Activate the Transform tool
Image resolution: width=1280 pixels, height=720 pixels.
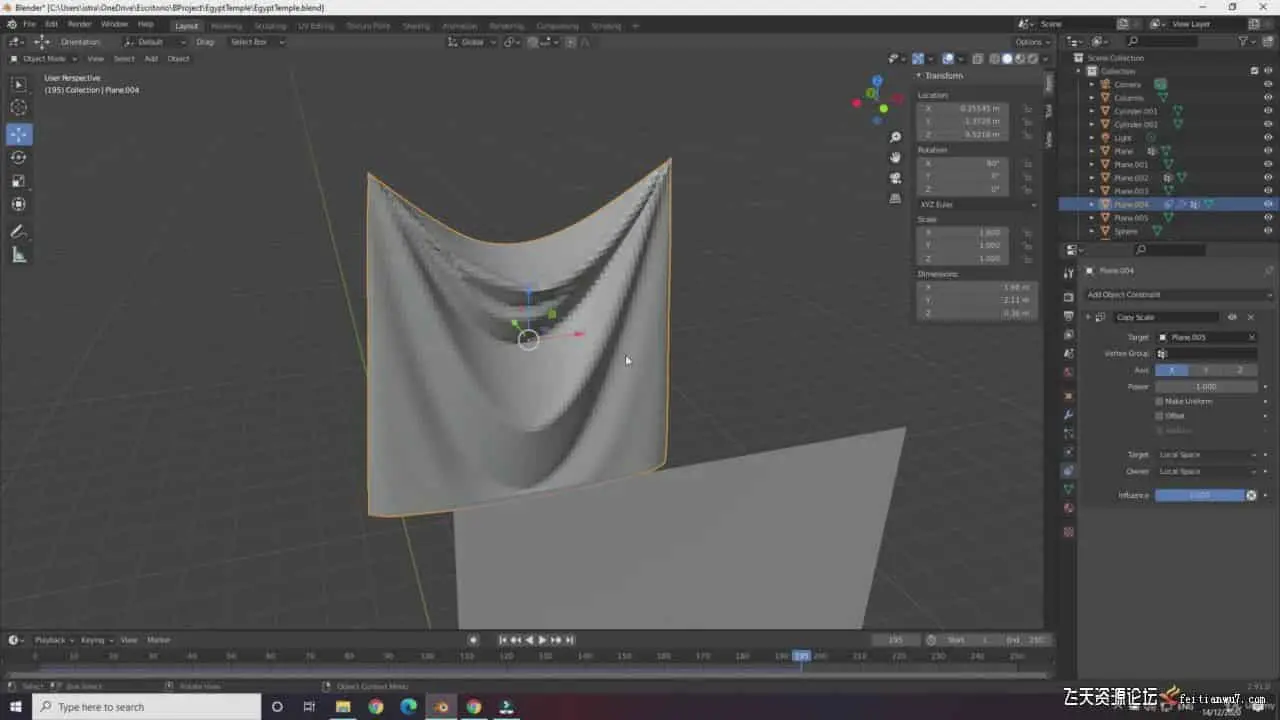pos(19,204)
